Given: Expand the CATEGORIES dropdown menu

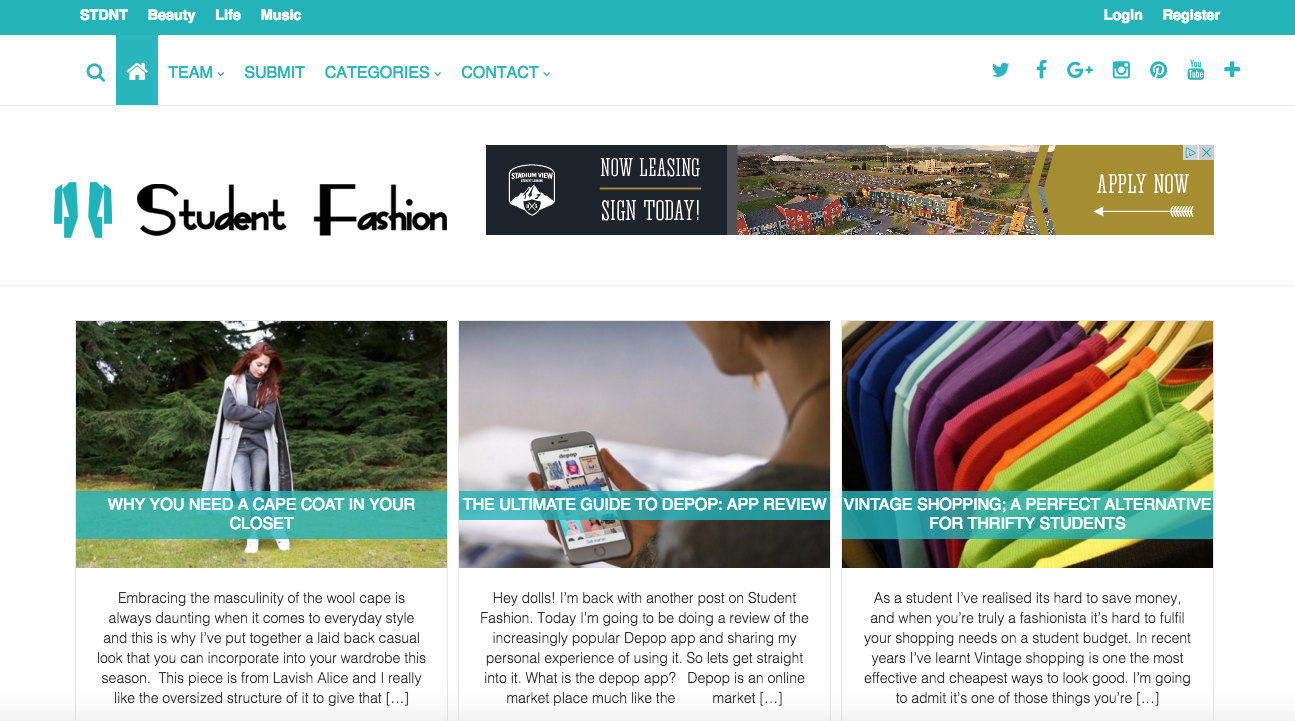Looking at the screenshot, I should (x=383, y=72).
